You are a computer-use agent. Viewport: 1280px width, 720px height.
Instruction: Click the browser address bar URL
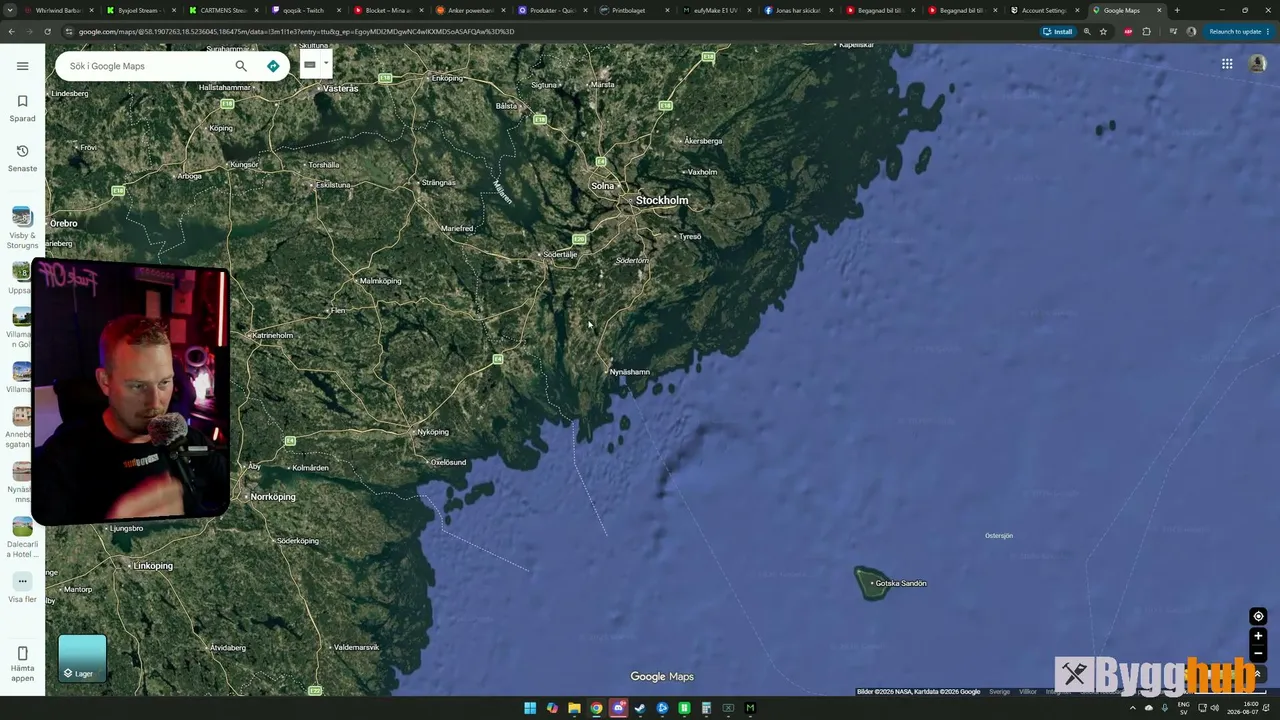(297, 31)
